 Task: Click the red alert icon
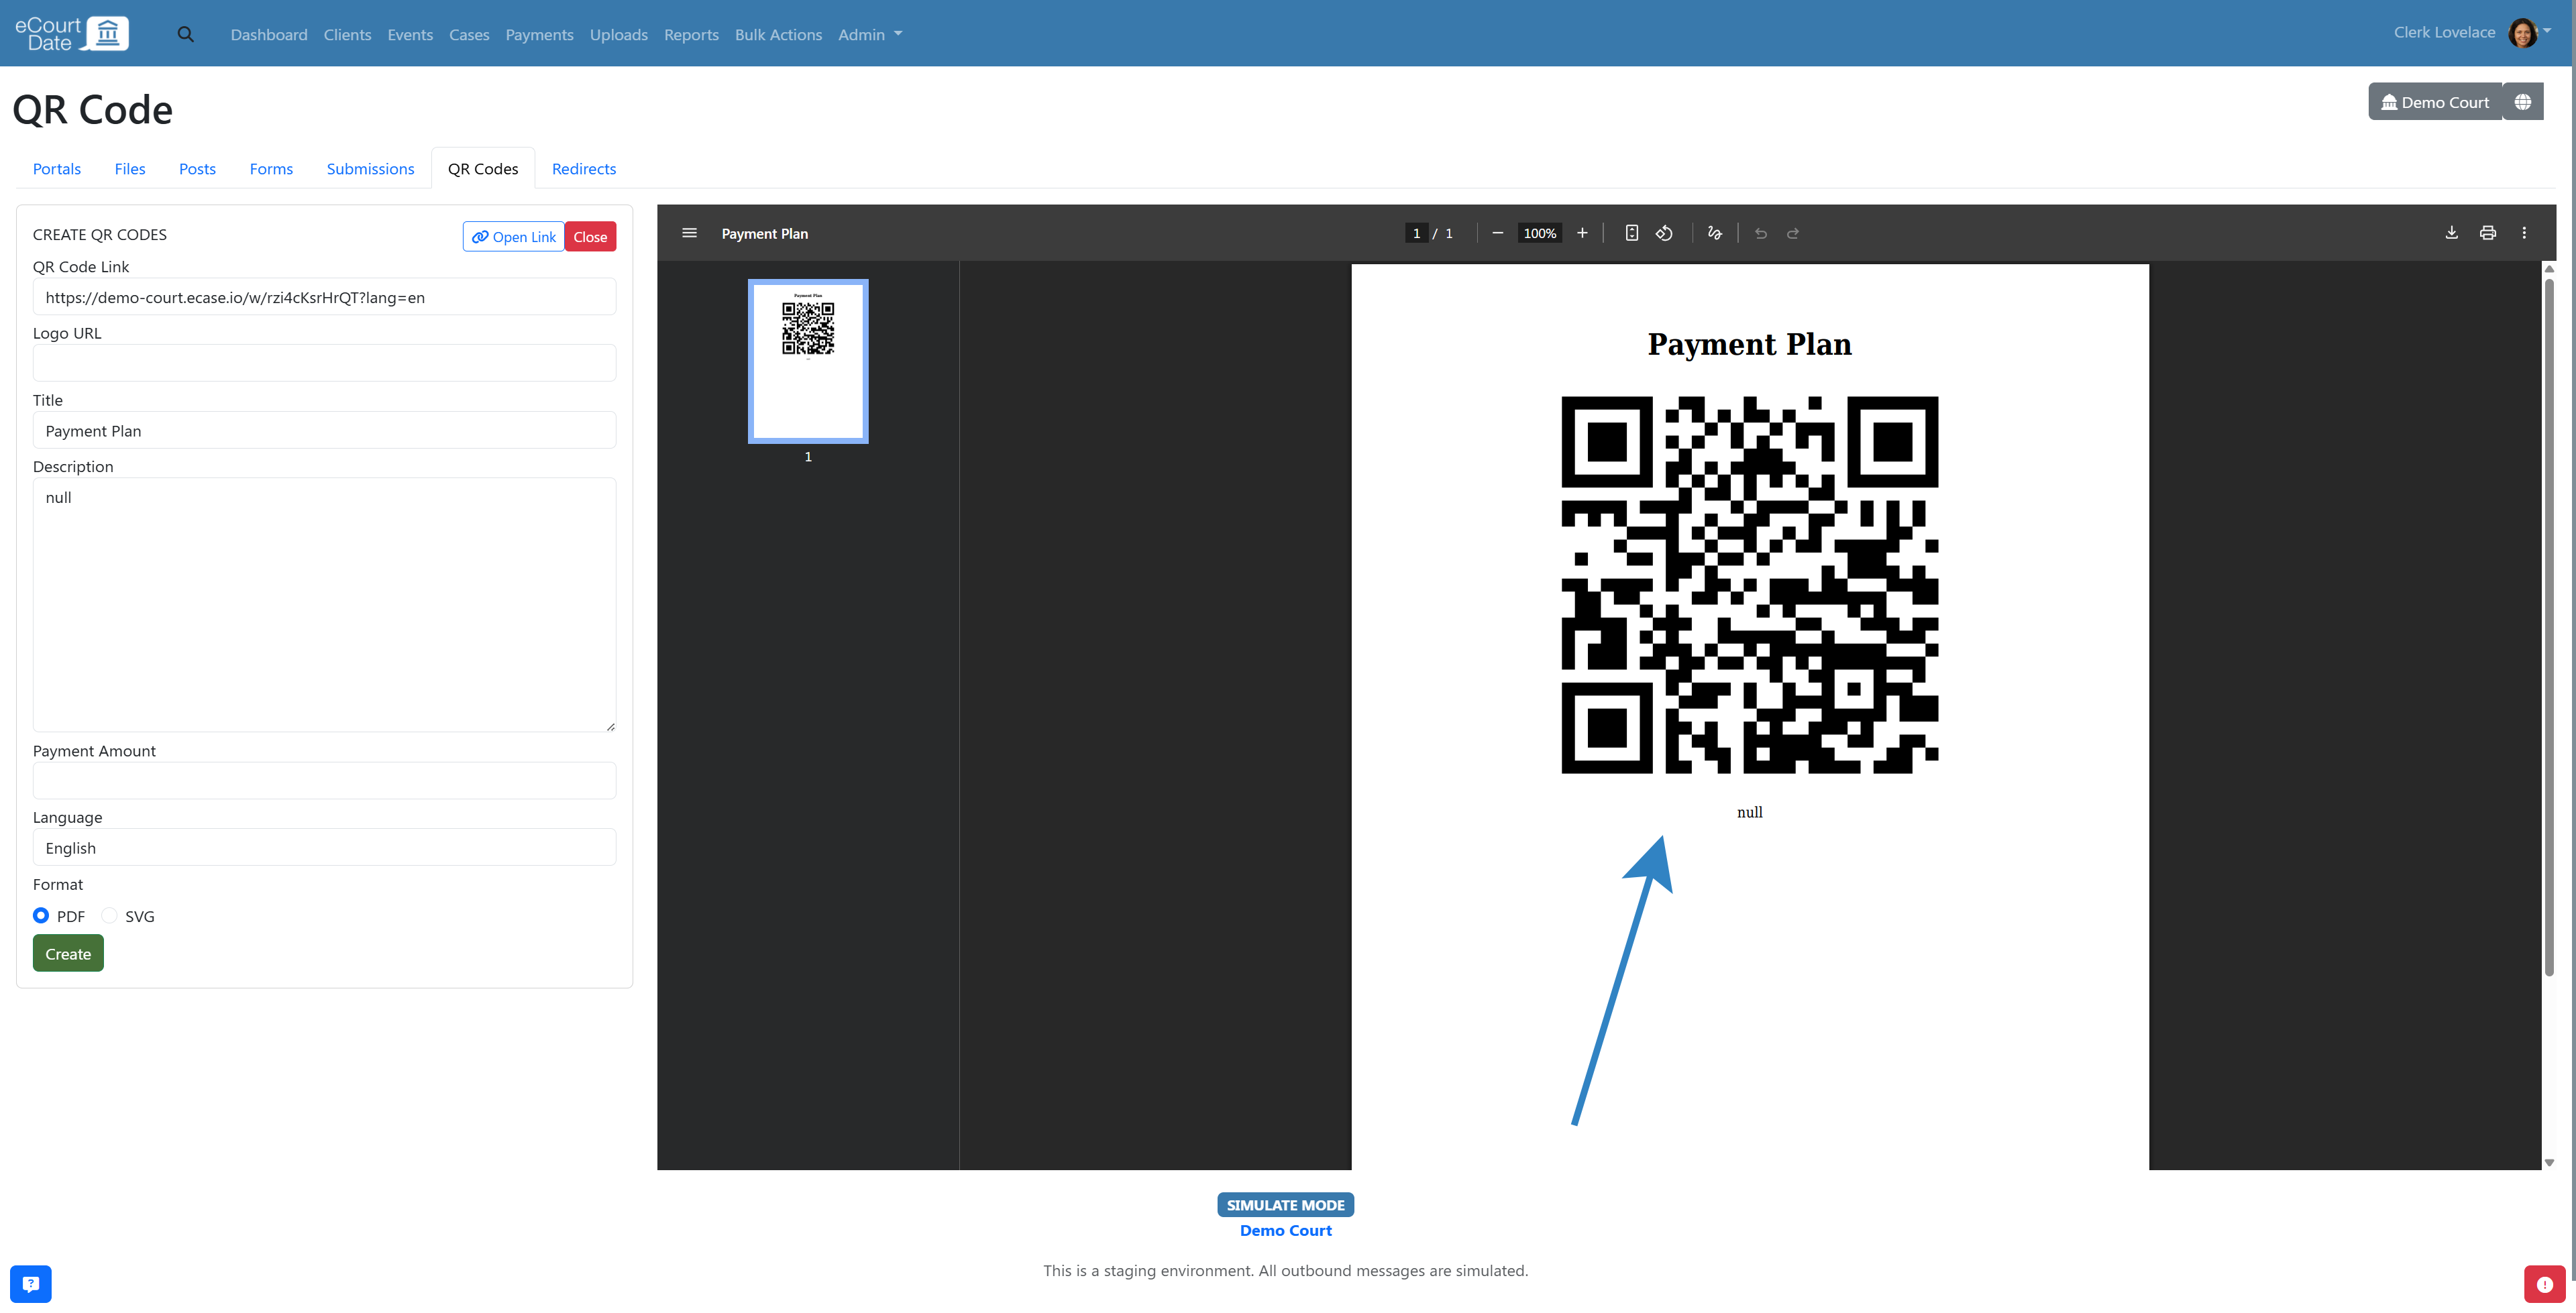[x=2545, y=1285]
